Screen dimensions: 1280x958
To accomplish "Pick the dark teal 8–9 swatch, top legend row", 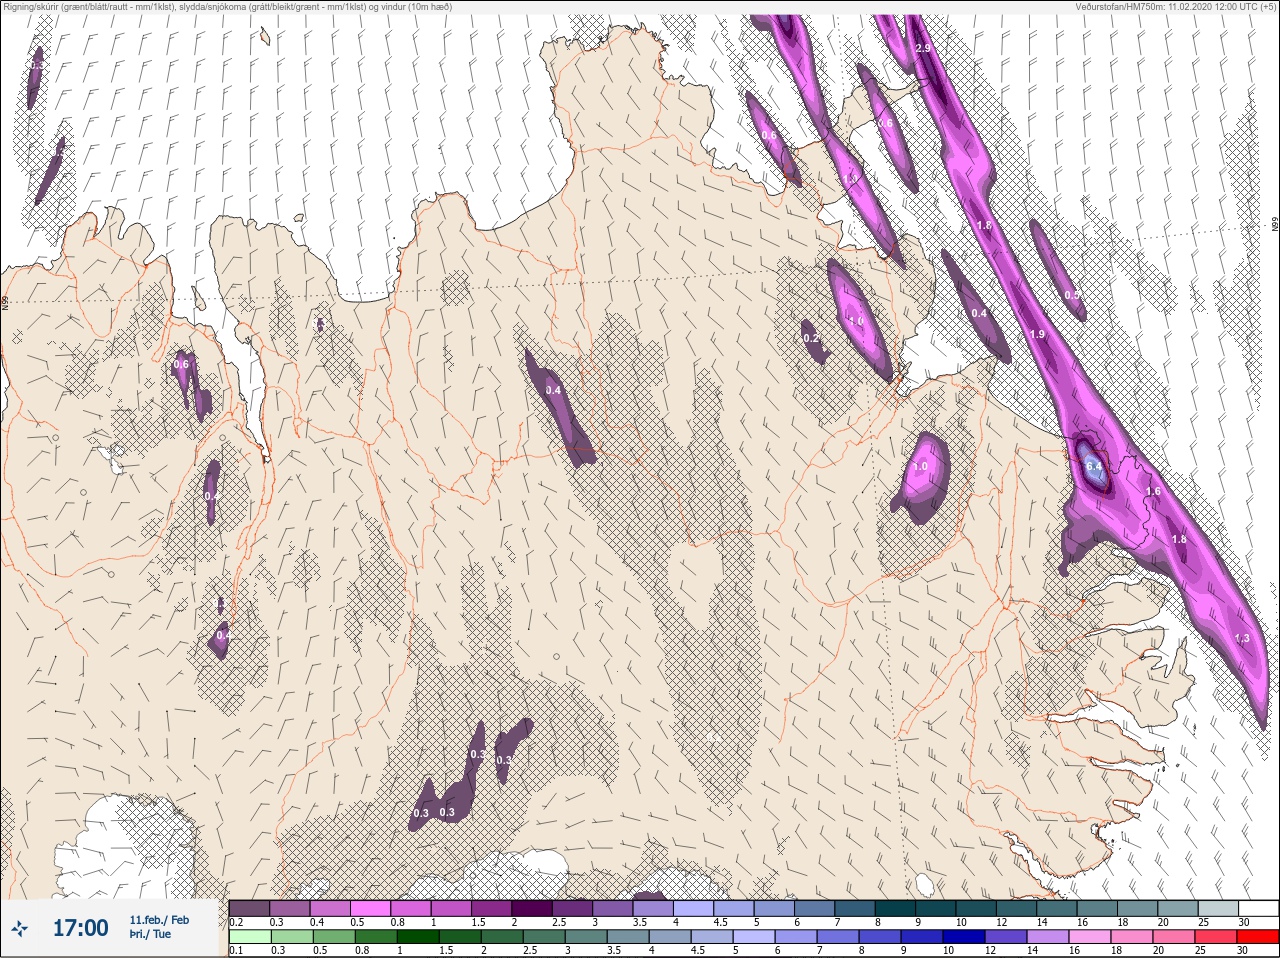I will click(x=896, y=908).
